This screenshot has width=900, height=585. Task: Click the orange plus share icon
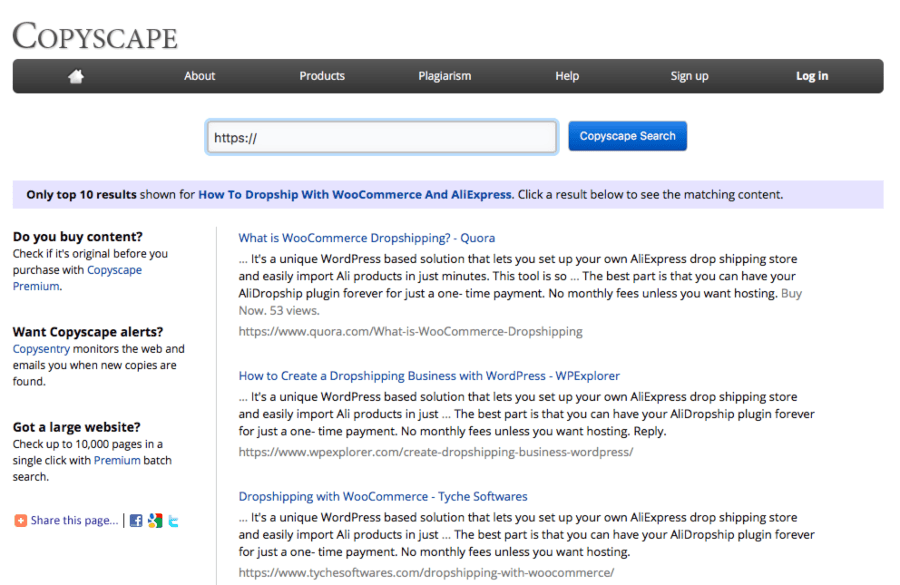point(20,520)
